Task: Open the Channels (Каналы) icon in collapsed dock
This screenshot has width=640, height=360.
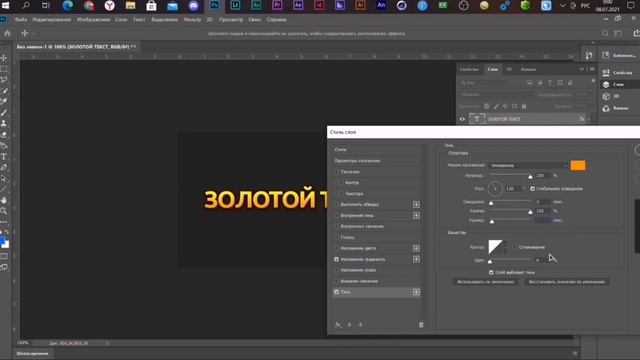Action: point(606,108)
